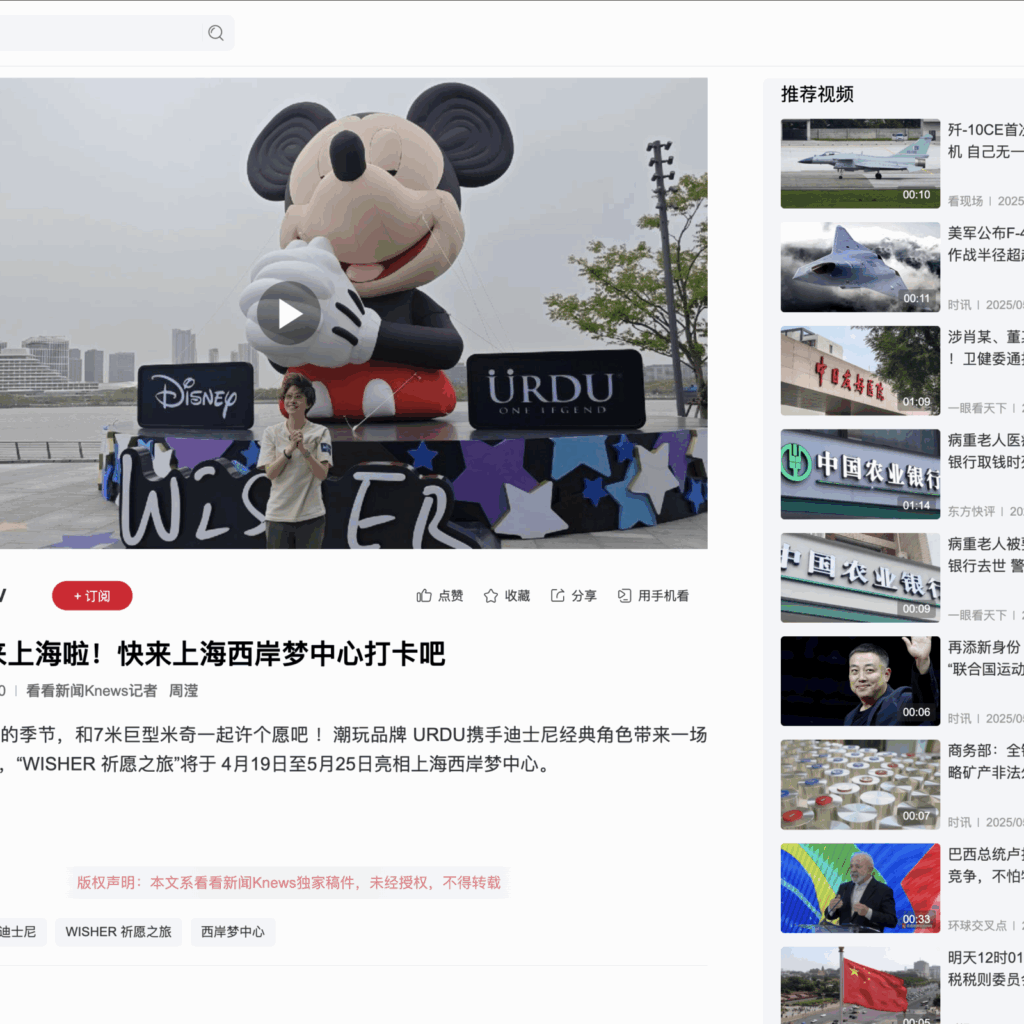Screen dimensions: 1024x1024
Task: Open the 病重老人医院 video title link
Action: (x=985, y=451)
